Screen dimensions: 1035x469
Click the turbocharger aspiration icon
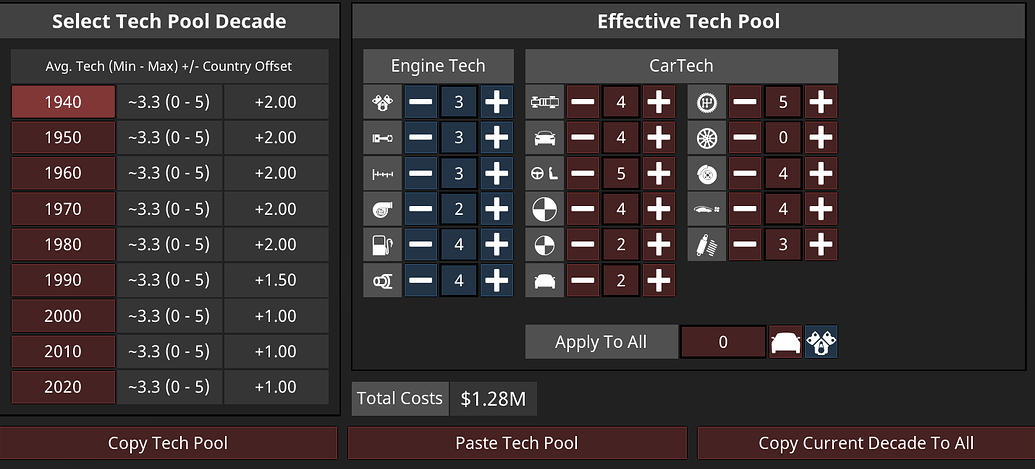tap(382, 209)
